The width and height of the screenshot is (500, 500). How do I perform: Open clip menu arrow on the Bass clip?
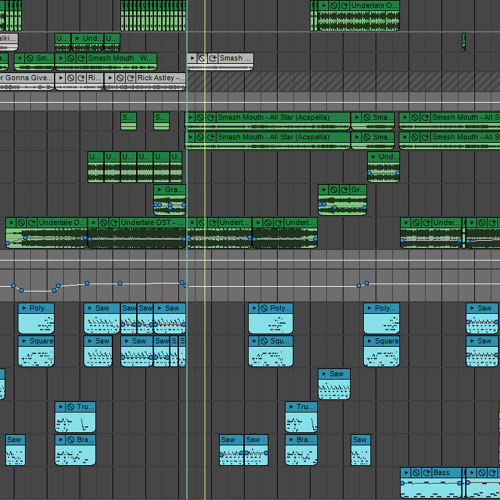click(x=406, y=473)
